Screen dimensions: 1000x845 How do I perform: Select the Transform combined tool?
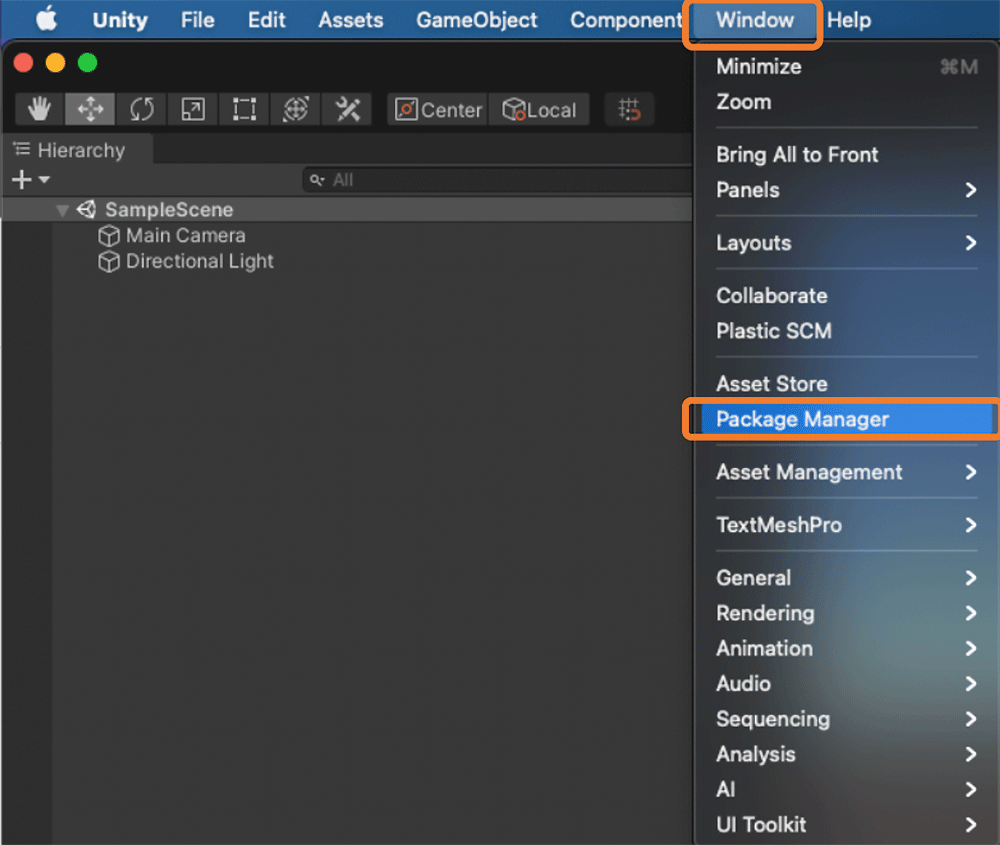click(x=295, y=109)
